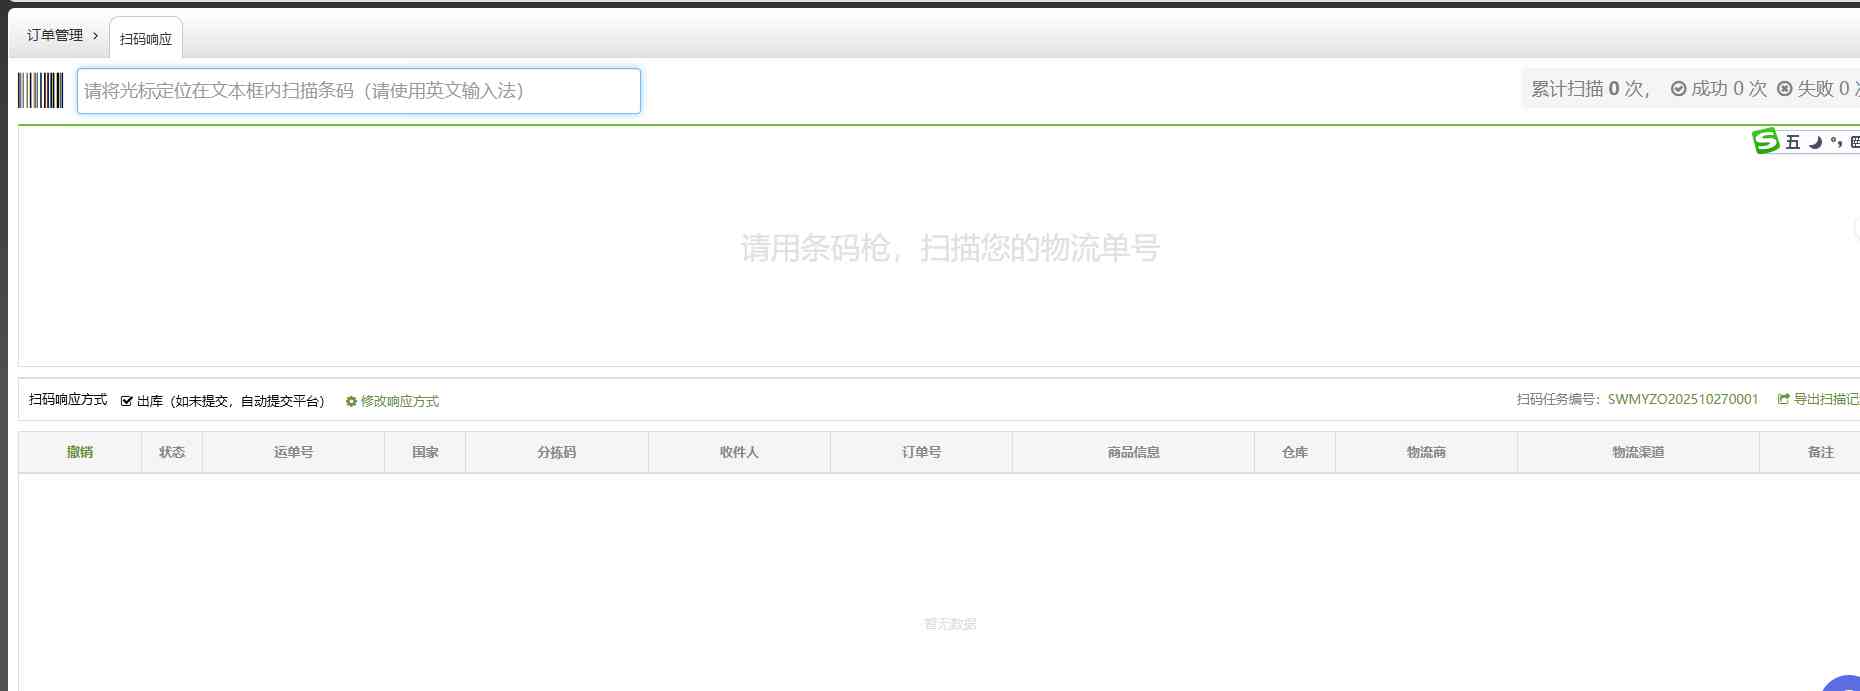1860x691 pixels.
Task: Click the 五 Wubi mode indicator
Action: (1792, 142)
